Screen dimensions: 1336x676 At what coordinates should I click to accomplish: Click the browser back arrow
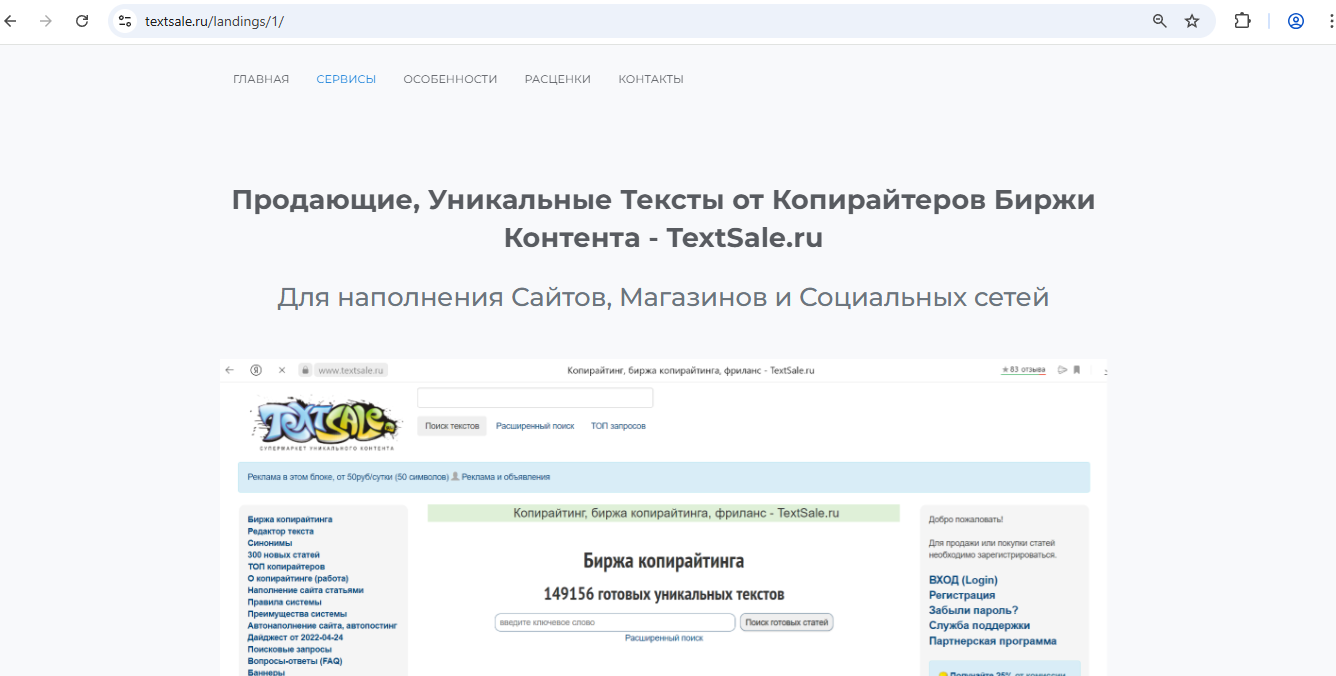pos(12,21)
